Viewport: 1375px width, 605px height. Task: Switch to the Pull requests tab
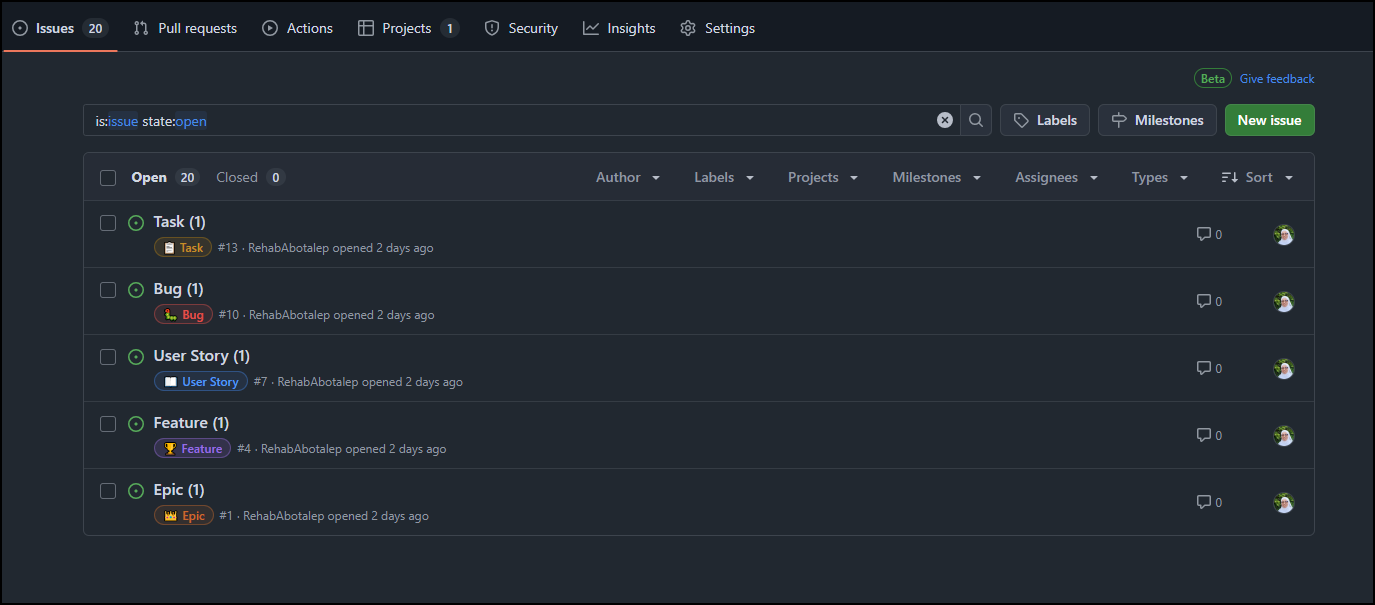coord(185,28)
